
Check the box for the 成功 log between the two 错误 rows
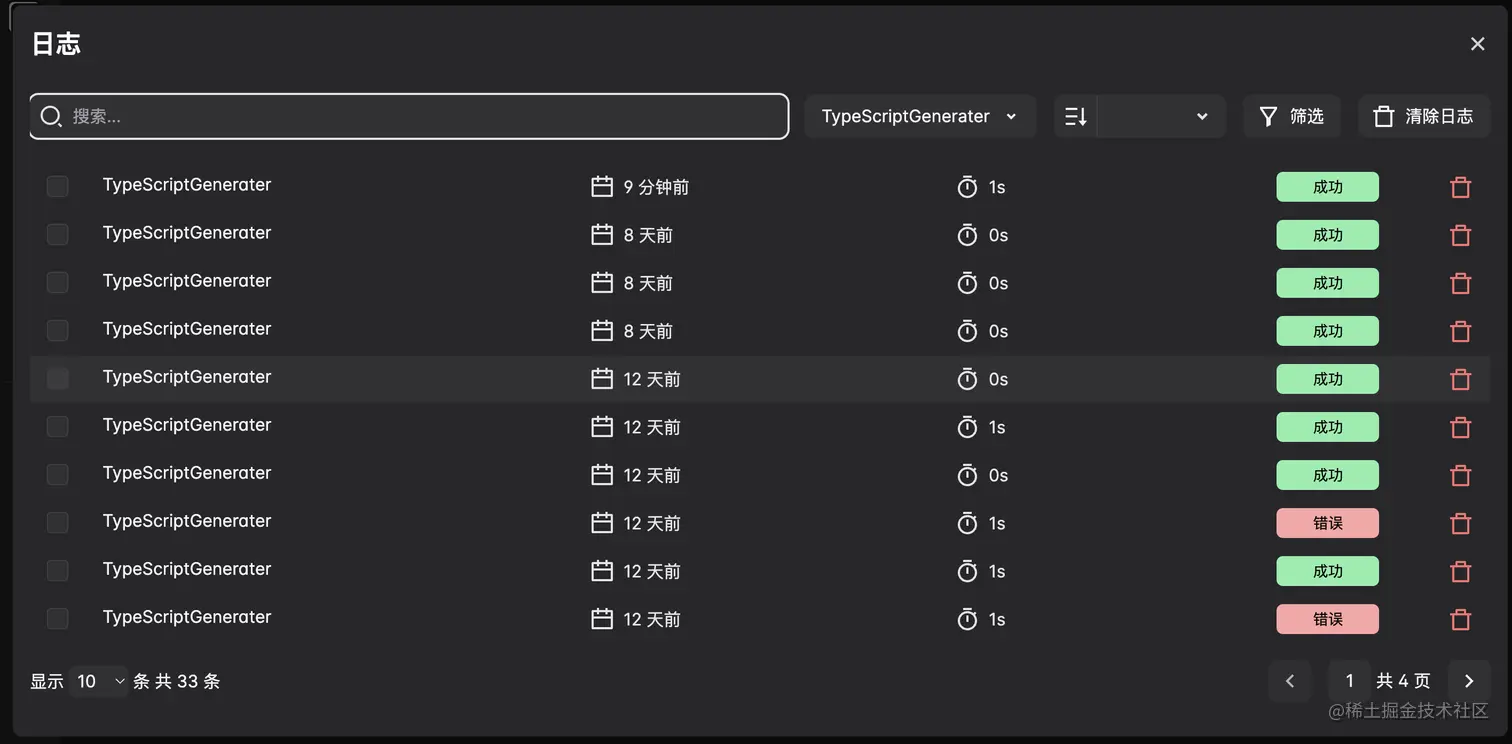click(58, 570)
